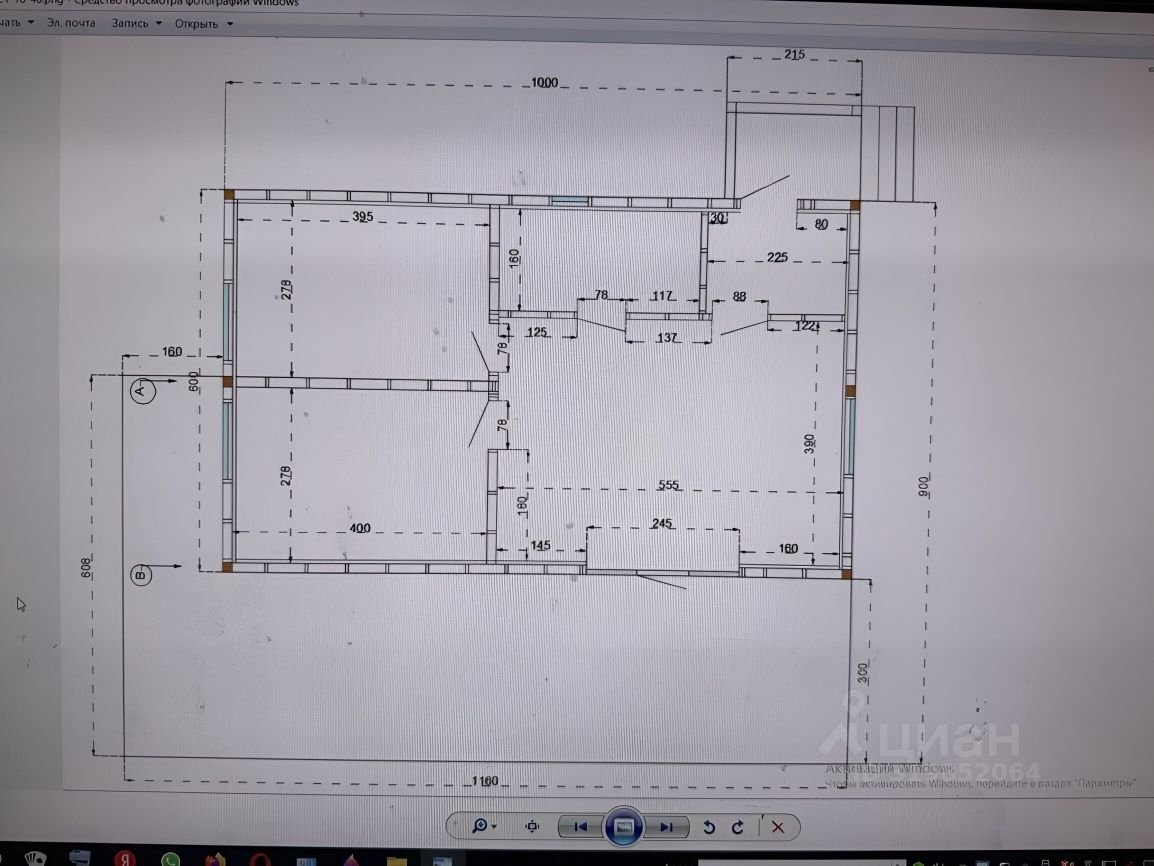This screenshot has height=866, width=1154.
Task: Open the zoom magnifier control
Action: click(x=480, y=826)
